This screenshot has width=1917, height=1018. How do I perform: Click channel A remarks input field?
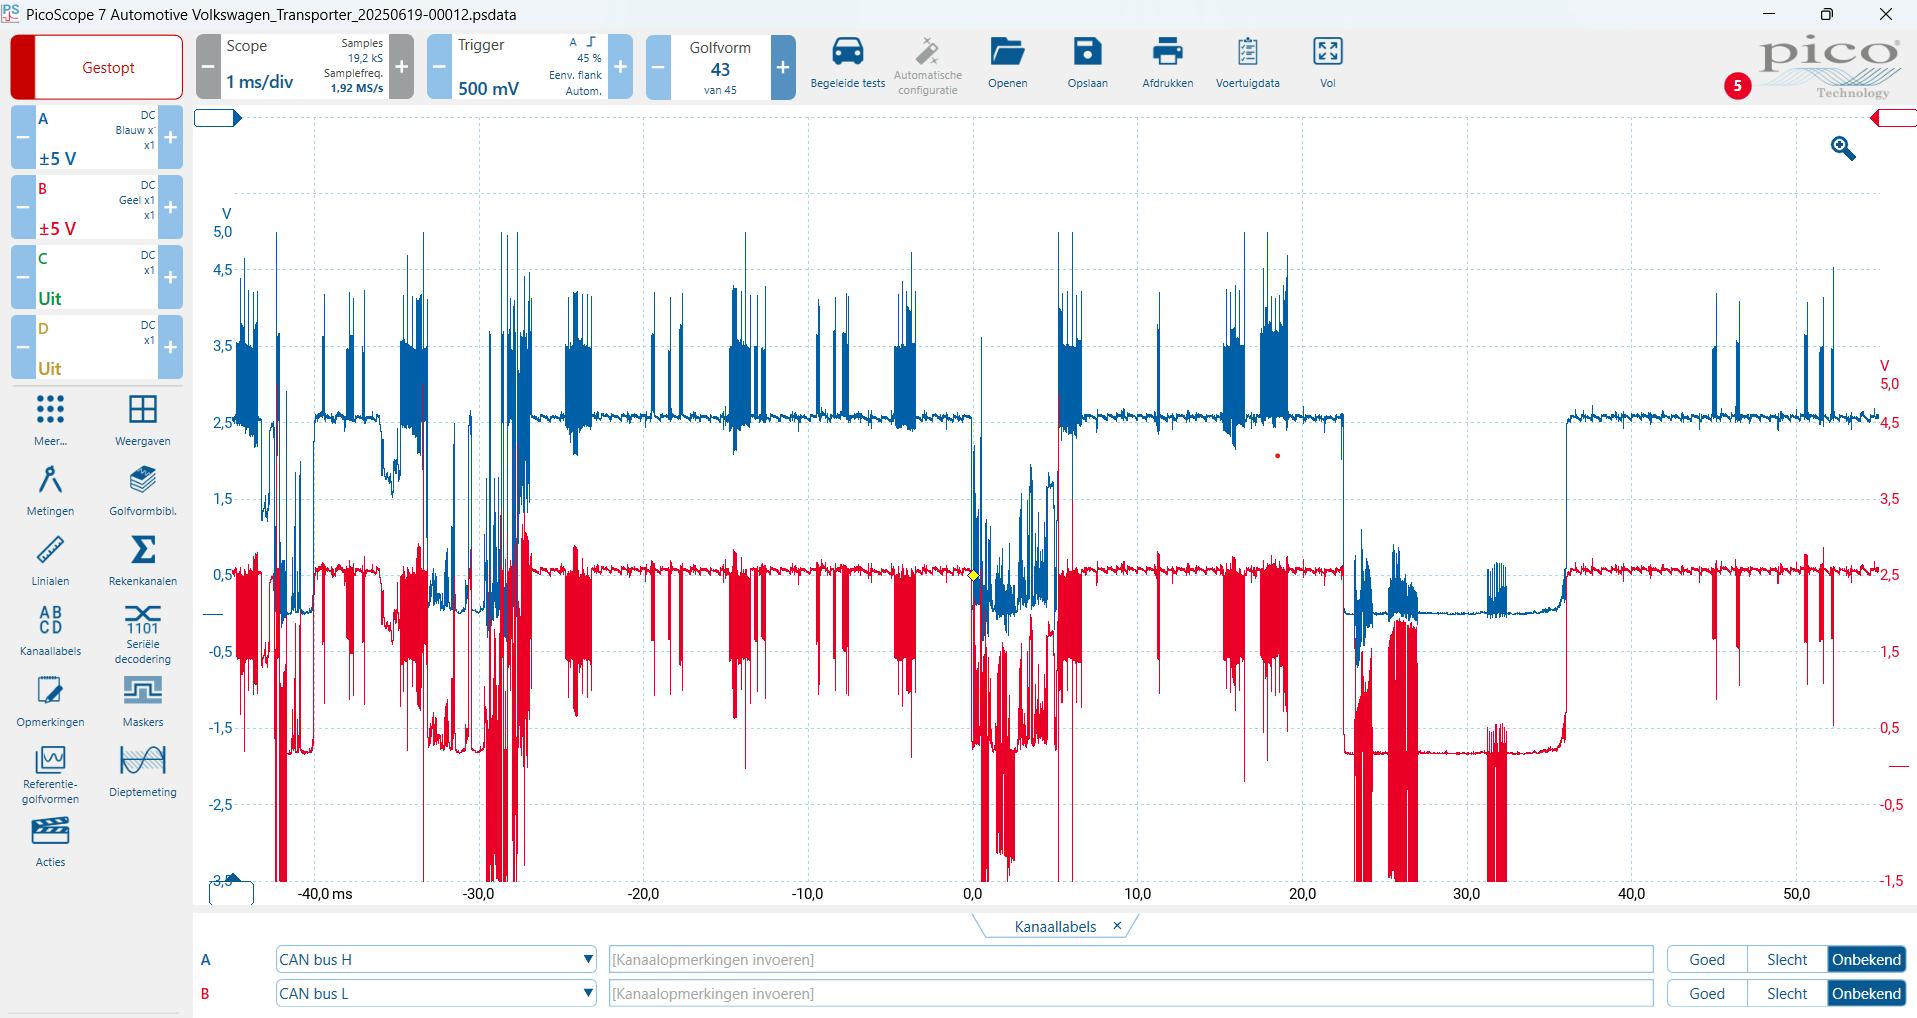click(1130, 960)
